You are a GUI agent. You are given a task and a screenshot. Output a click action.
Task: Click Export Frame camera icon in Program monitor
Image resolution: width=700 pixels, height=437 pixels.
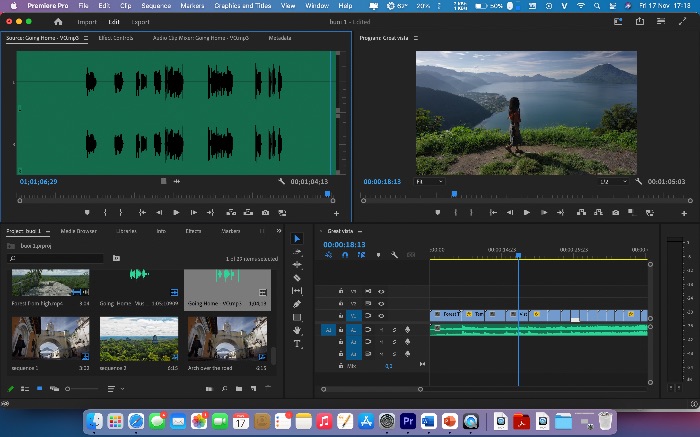(x=616, y=213)
